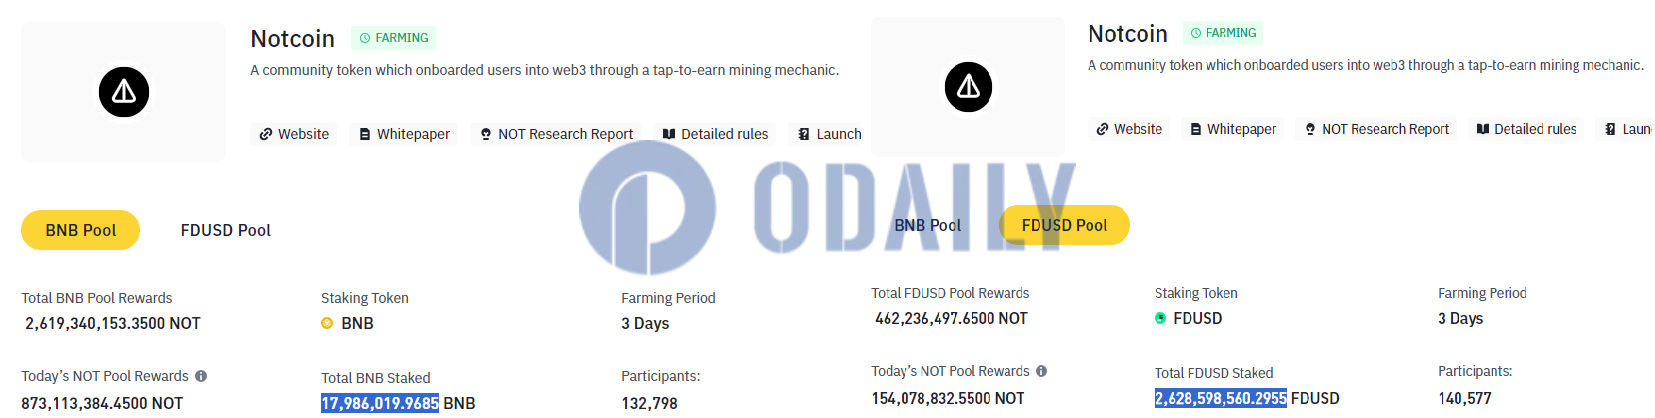Open Website link in right panel
Viewport: 1655px width, 418px height.
1129,129
